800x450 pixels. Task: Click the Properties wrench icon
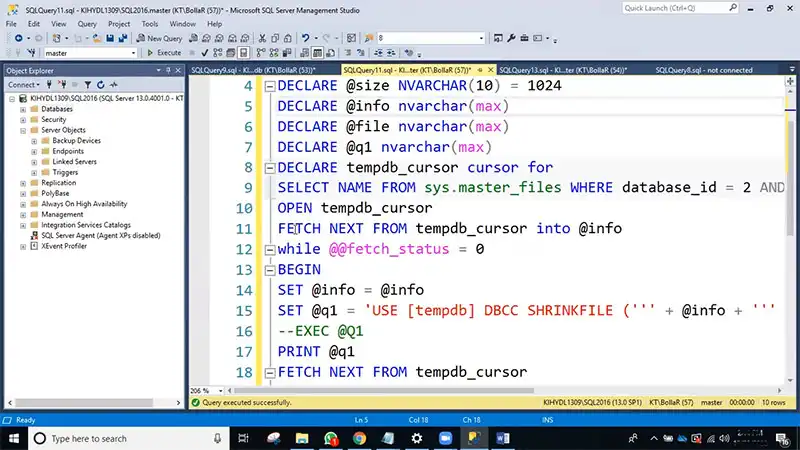(x=511, y=38)
